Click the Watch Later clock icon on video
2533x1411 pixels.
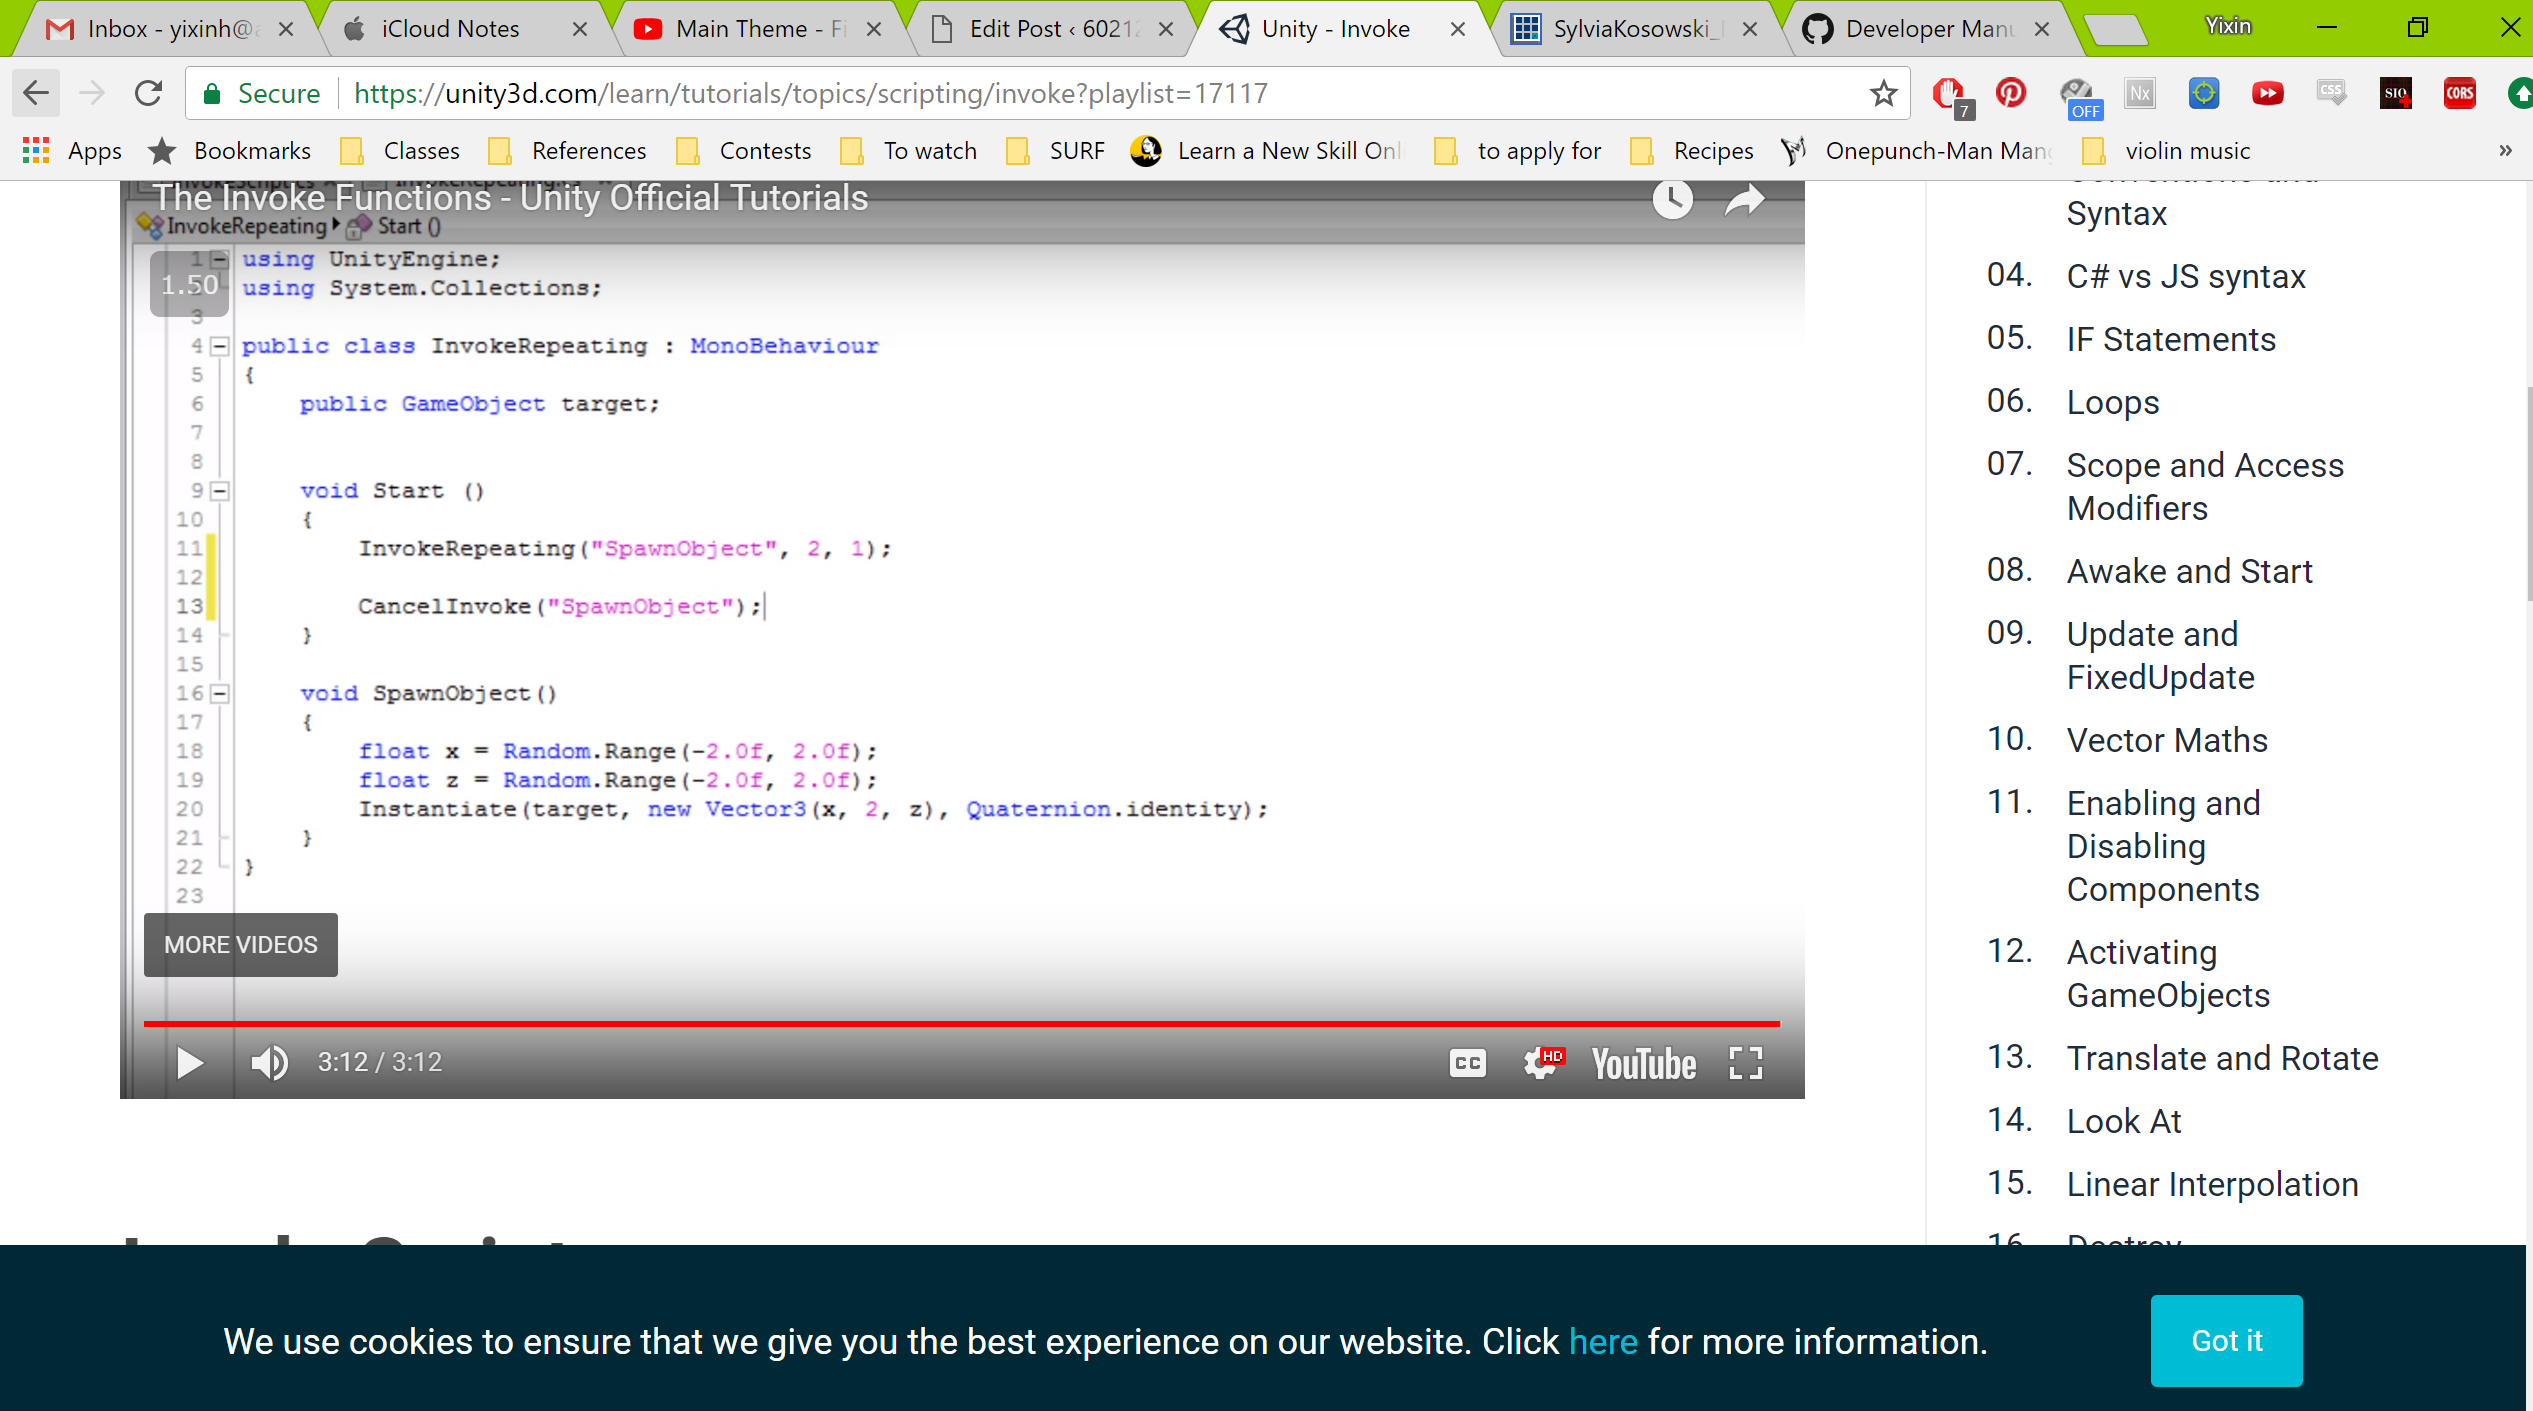click(x=1672, y=200)
